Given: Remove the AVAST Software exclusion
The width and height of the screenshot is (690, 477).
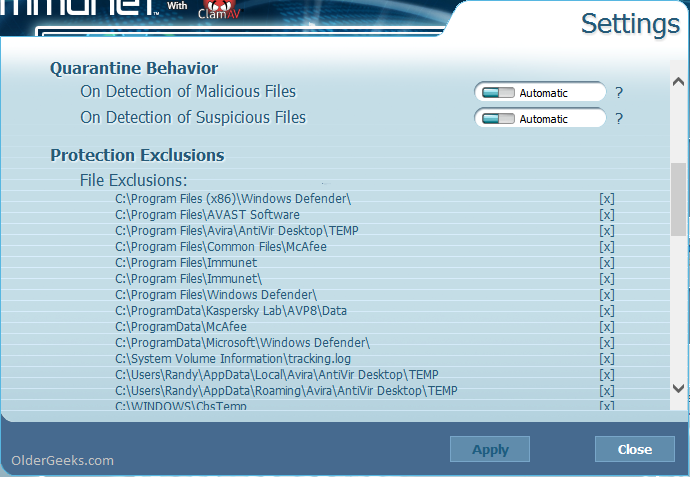Looking at the screenshot, I should coord(606,215).
